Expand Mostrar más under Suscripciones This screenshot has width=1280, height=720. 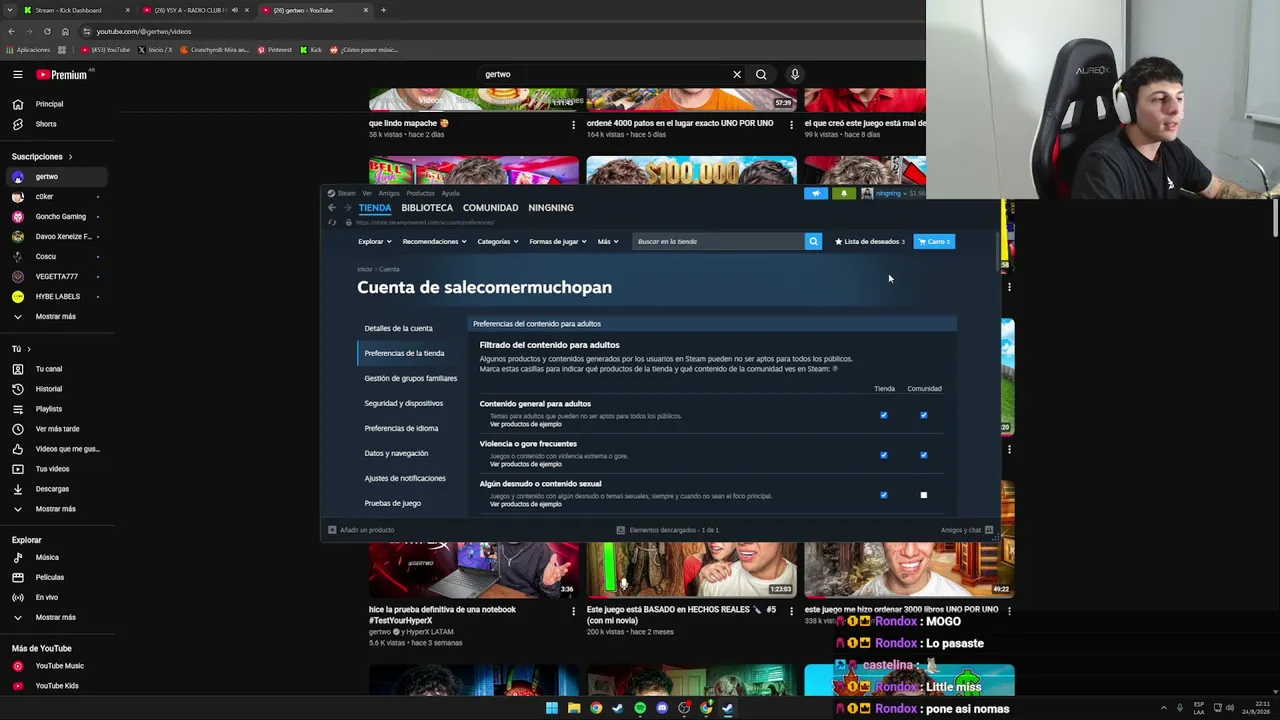click(55, 317)
